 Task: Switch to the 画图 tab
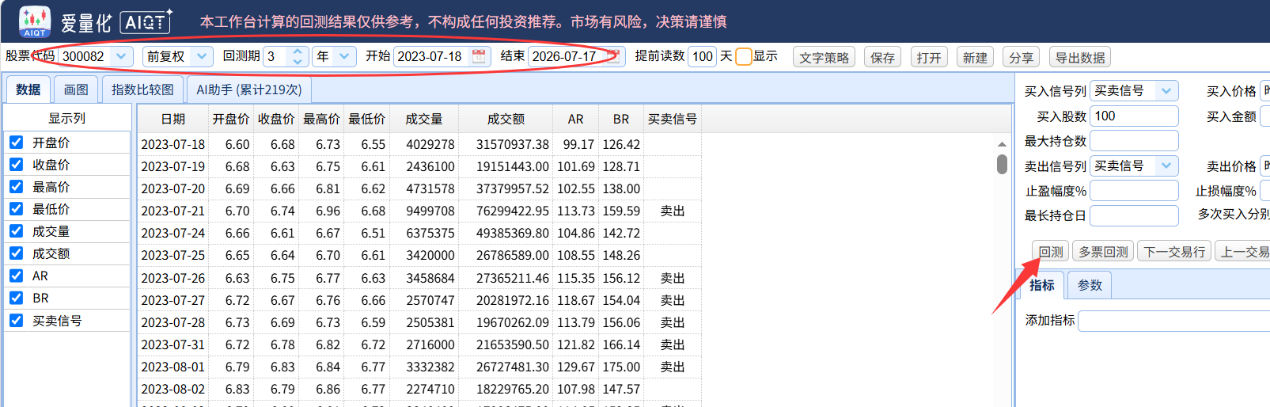coord(77,90)
